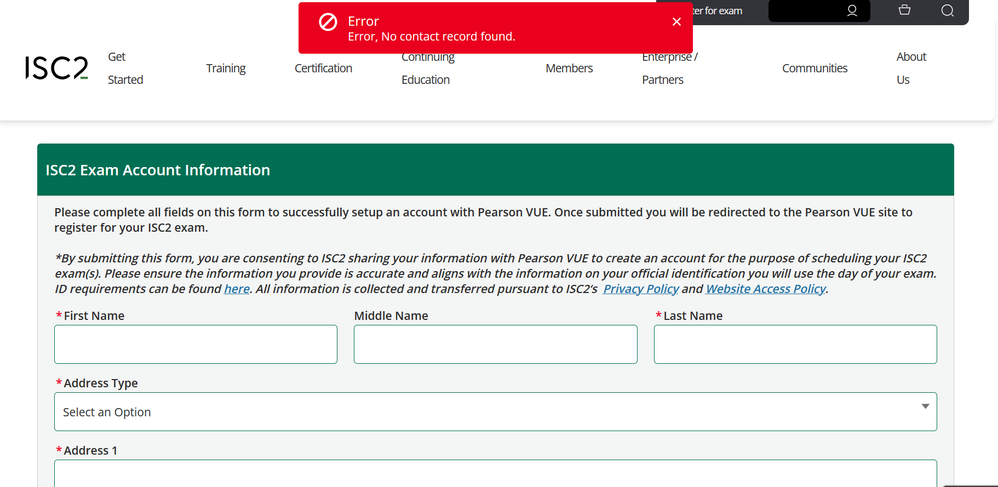Go to ISC2 logo home
This screenshot has height=487, width=998.
(57, 68)
